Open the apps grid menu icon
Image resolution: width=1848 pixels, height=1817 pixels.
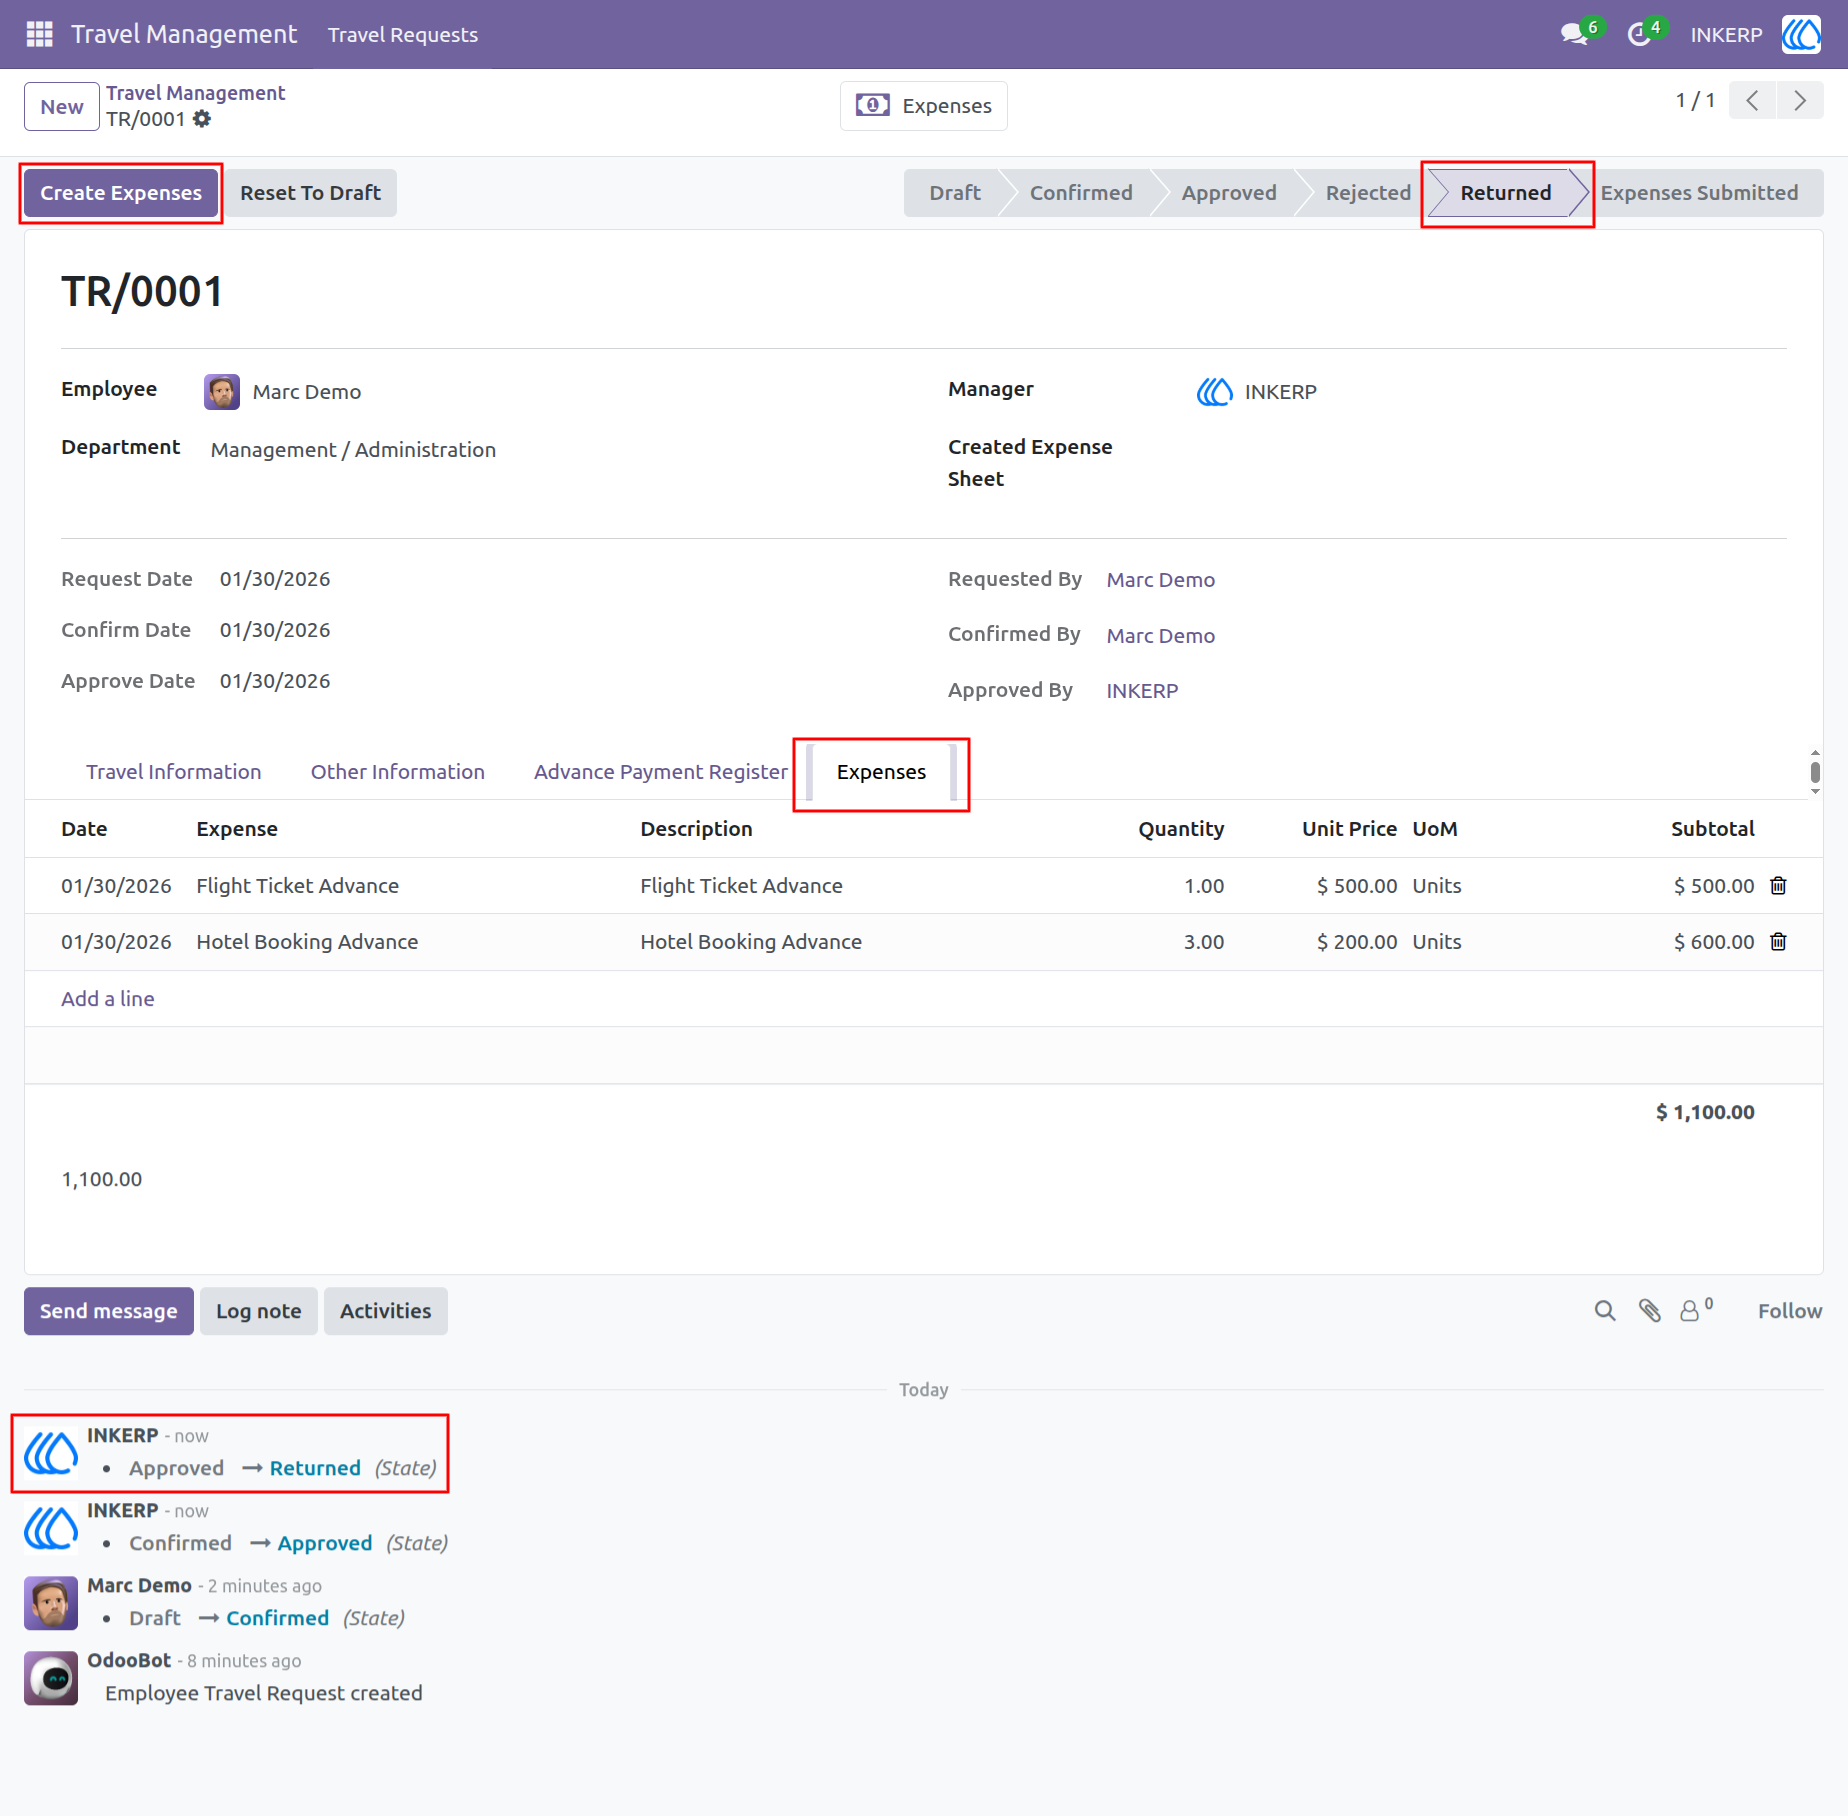click(x=39, y=34)
